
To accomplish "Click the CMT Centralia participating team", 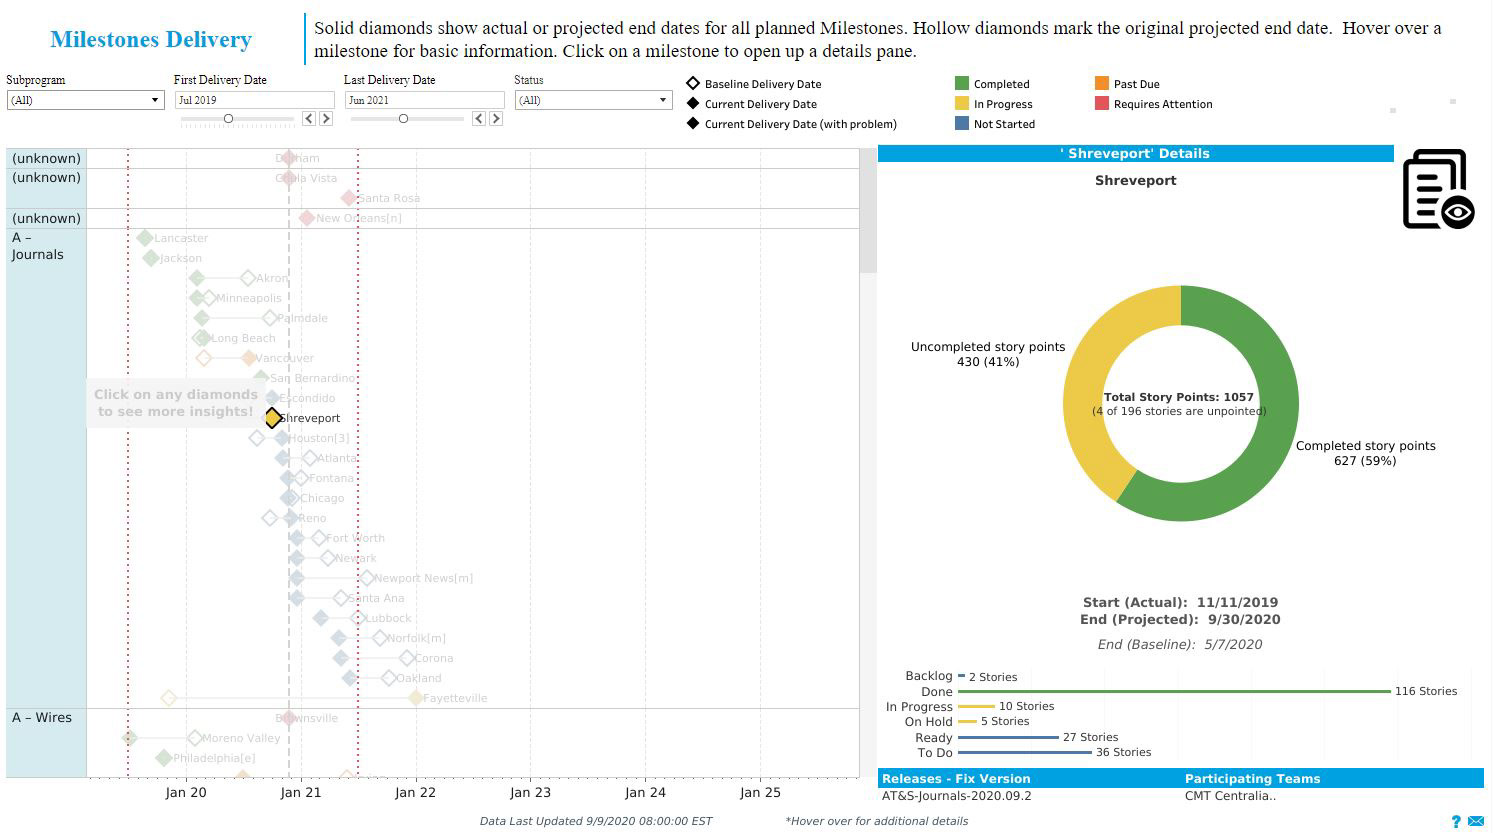I will (x=1230, y=796).
